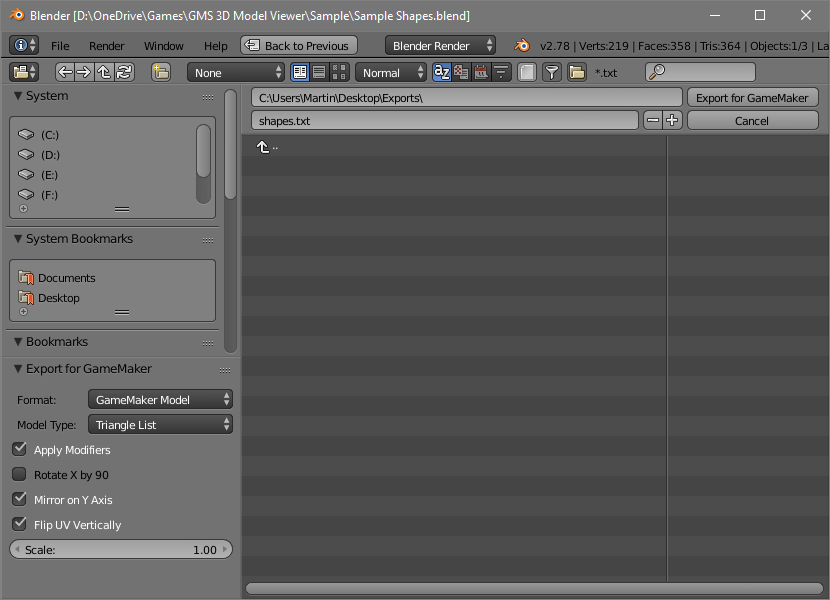The image size is (830, 600).
Task: Go forward to next folder
Action: 84,72
